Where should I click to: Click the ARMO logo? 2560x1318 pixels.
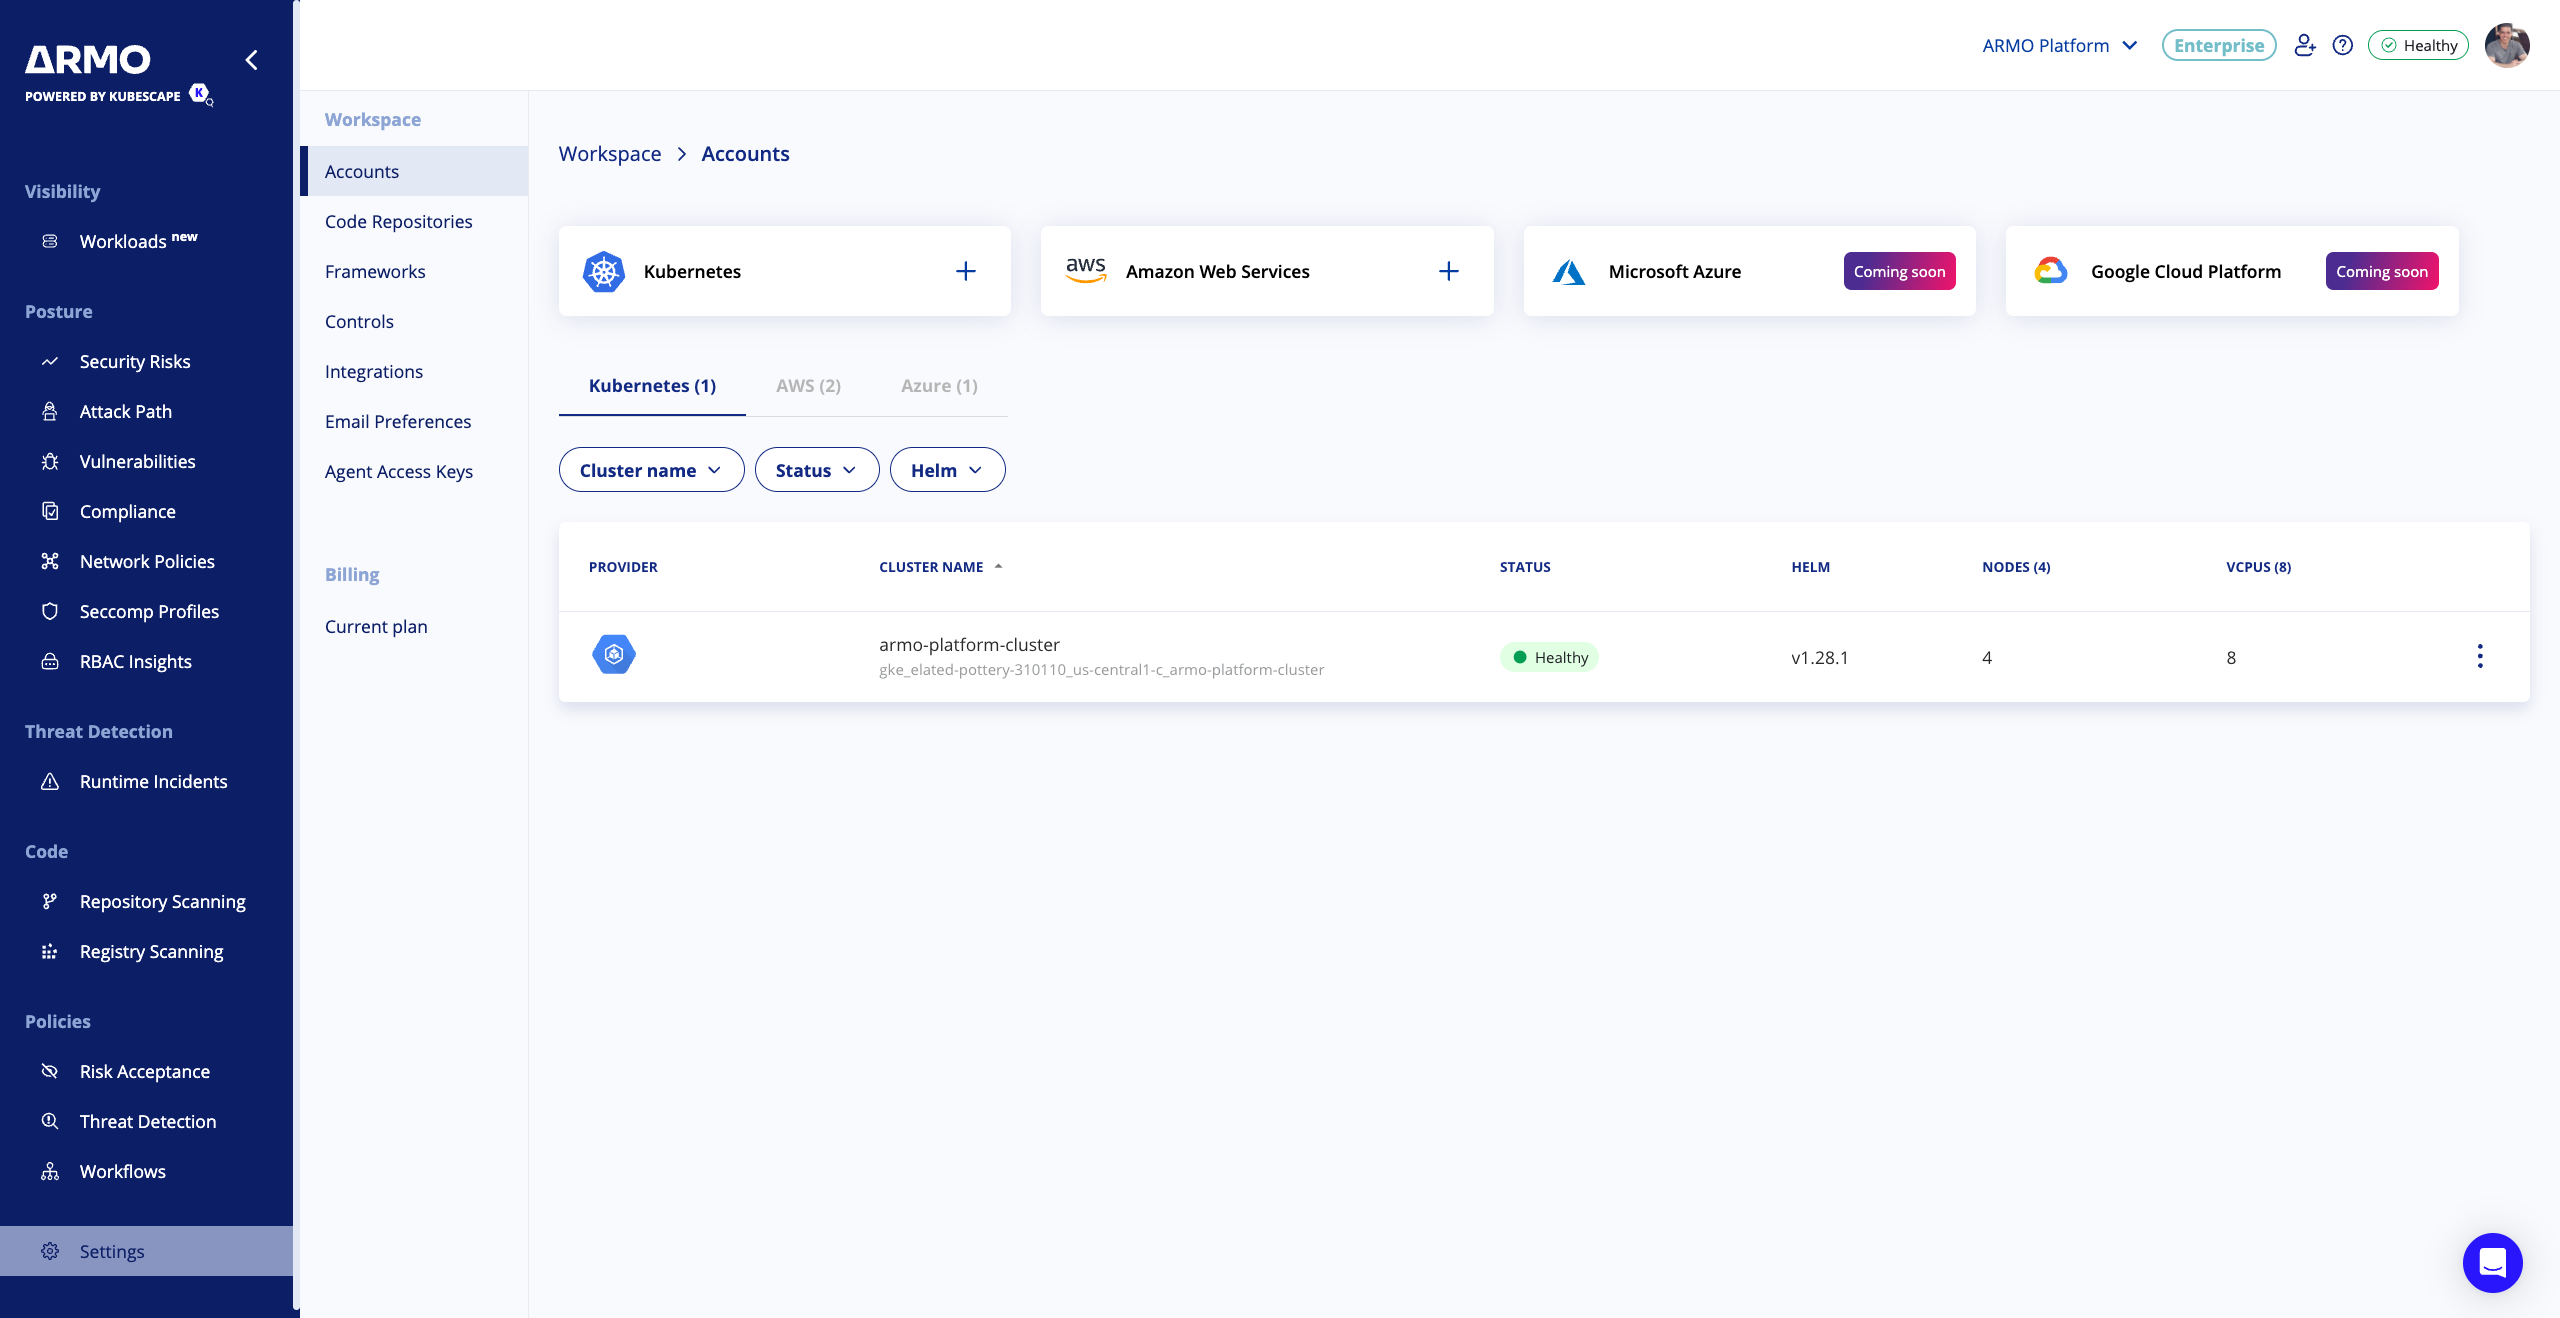(88, 60)
